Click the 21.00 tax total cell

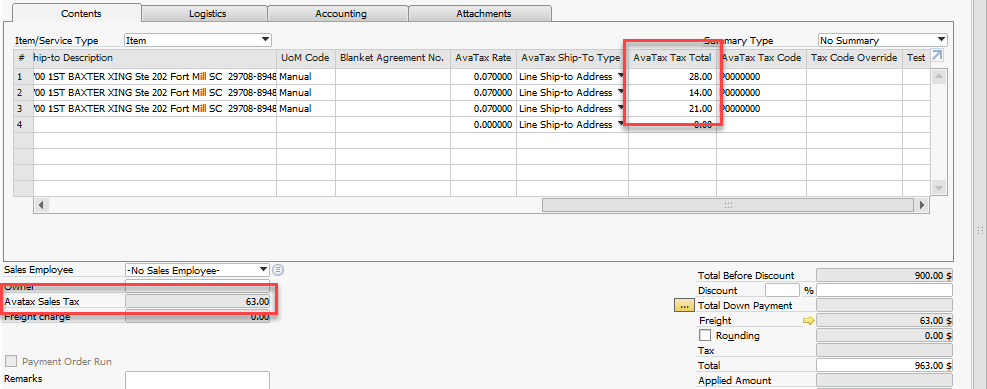pos(672,108)
